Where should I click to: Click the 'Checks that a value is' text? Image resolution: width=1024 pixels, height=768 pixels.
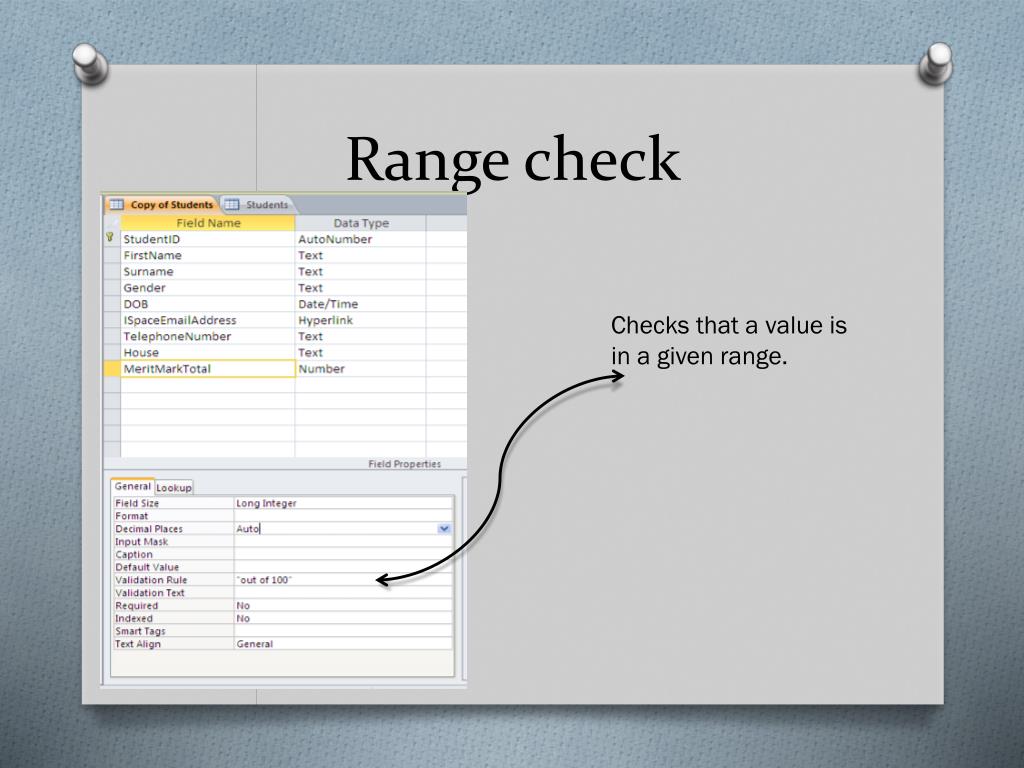coord(729,325)
